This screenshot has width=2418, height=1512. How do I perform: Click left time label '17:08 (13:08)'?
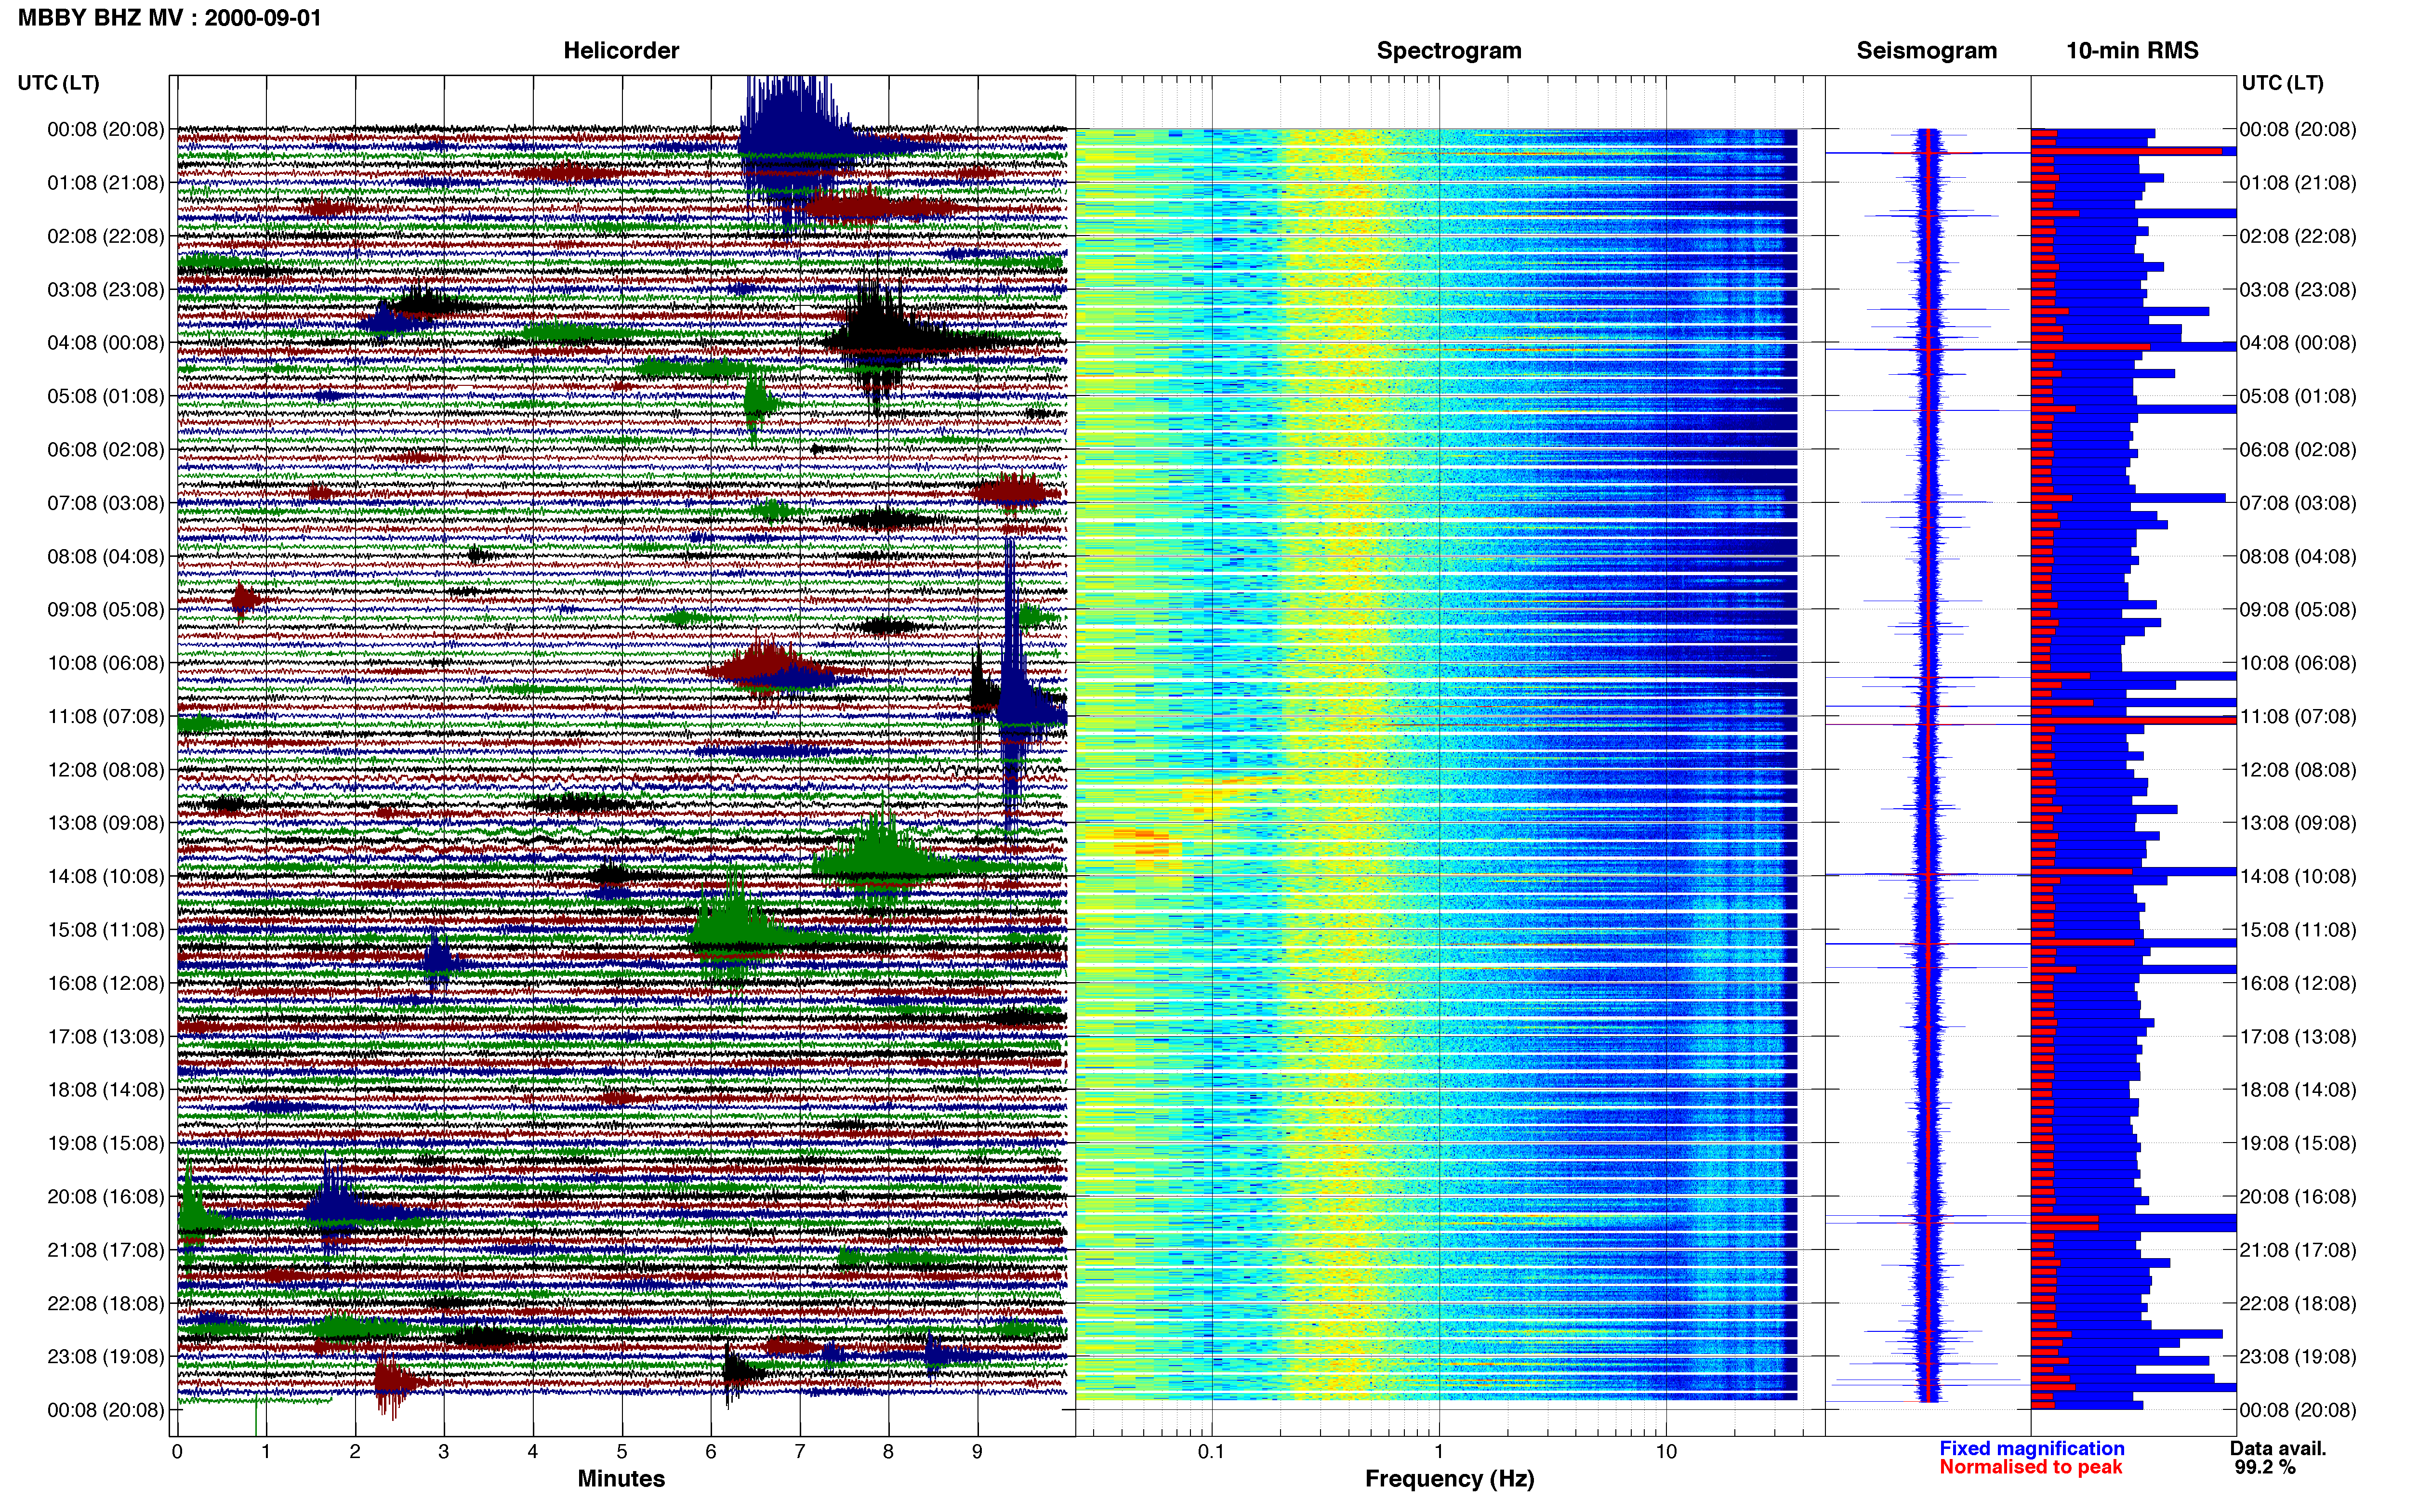point(105,1036)
